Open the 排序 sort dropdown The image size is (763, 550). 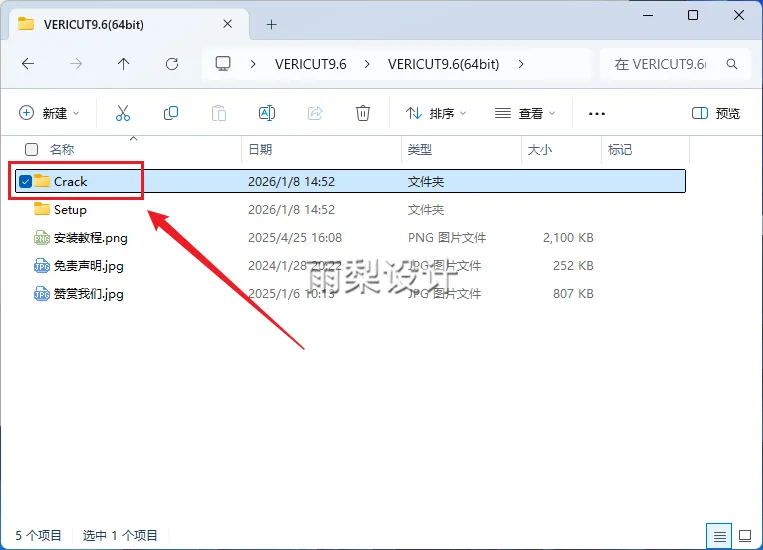pos(436,113)
